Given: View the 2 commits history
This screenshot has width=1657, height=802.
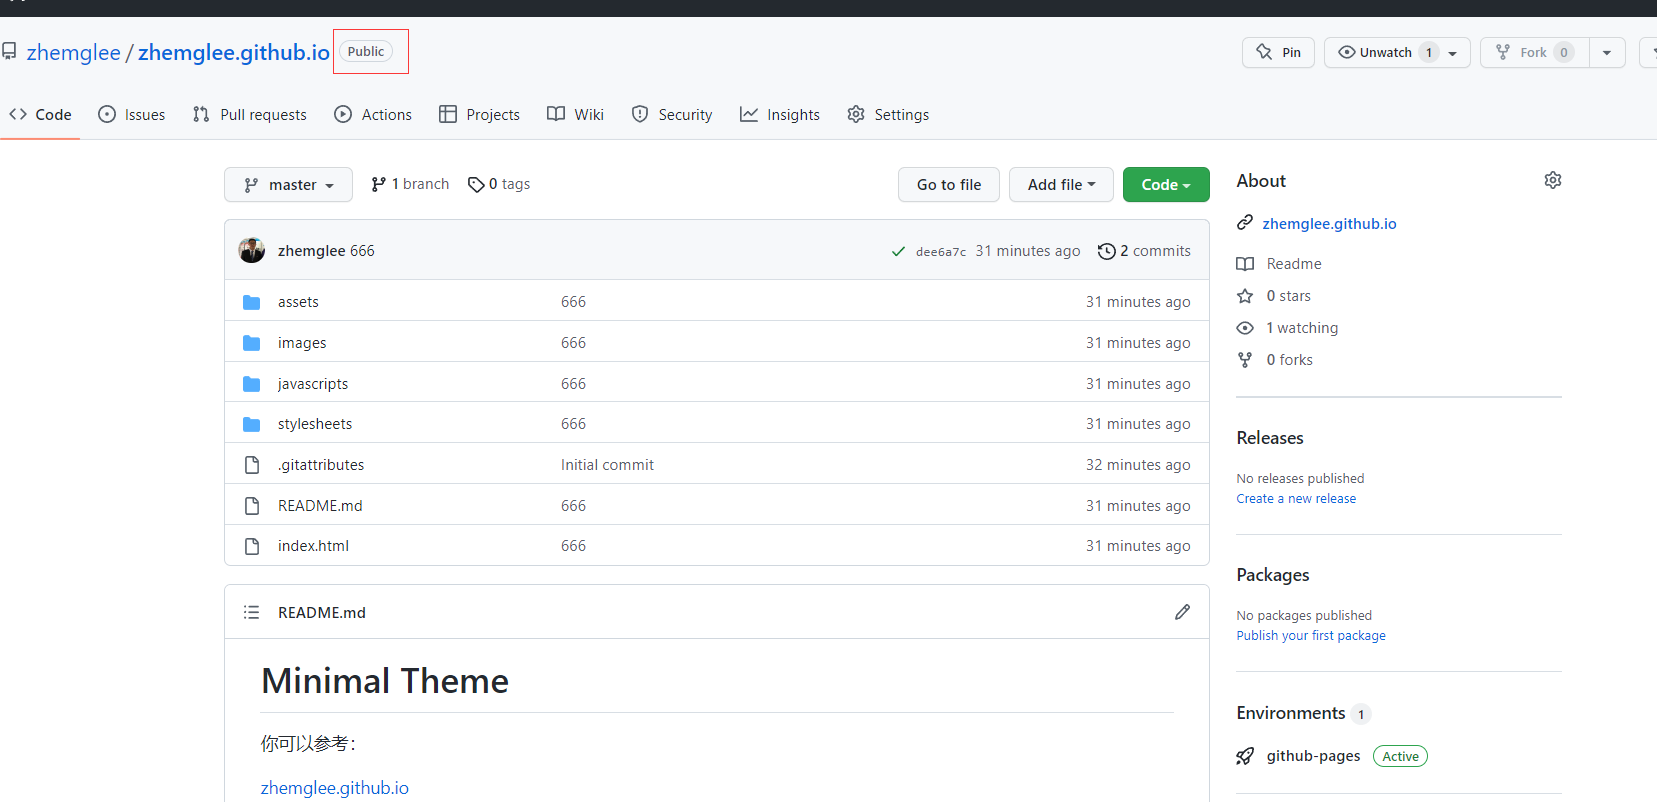Looking at the screenshot, I should pos(1144,251).
